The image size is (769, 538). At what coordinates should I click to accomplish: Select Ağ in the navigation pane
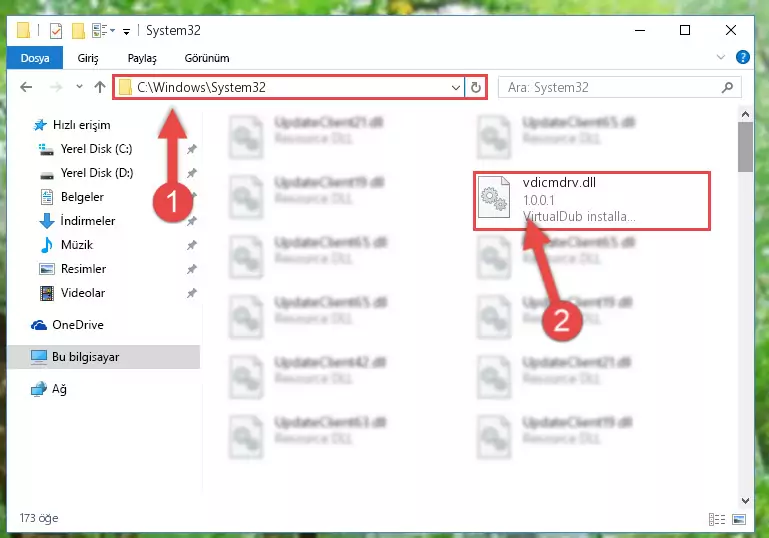(x=59, y=389)
